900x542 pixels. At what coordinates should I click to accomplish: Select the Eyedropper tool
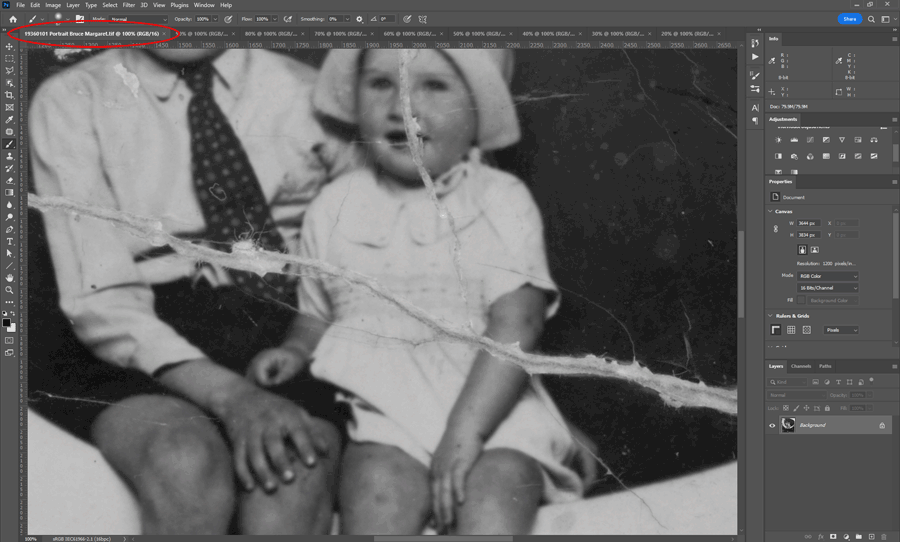(10, 119)
